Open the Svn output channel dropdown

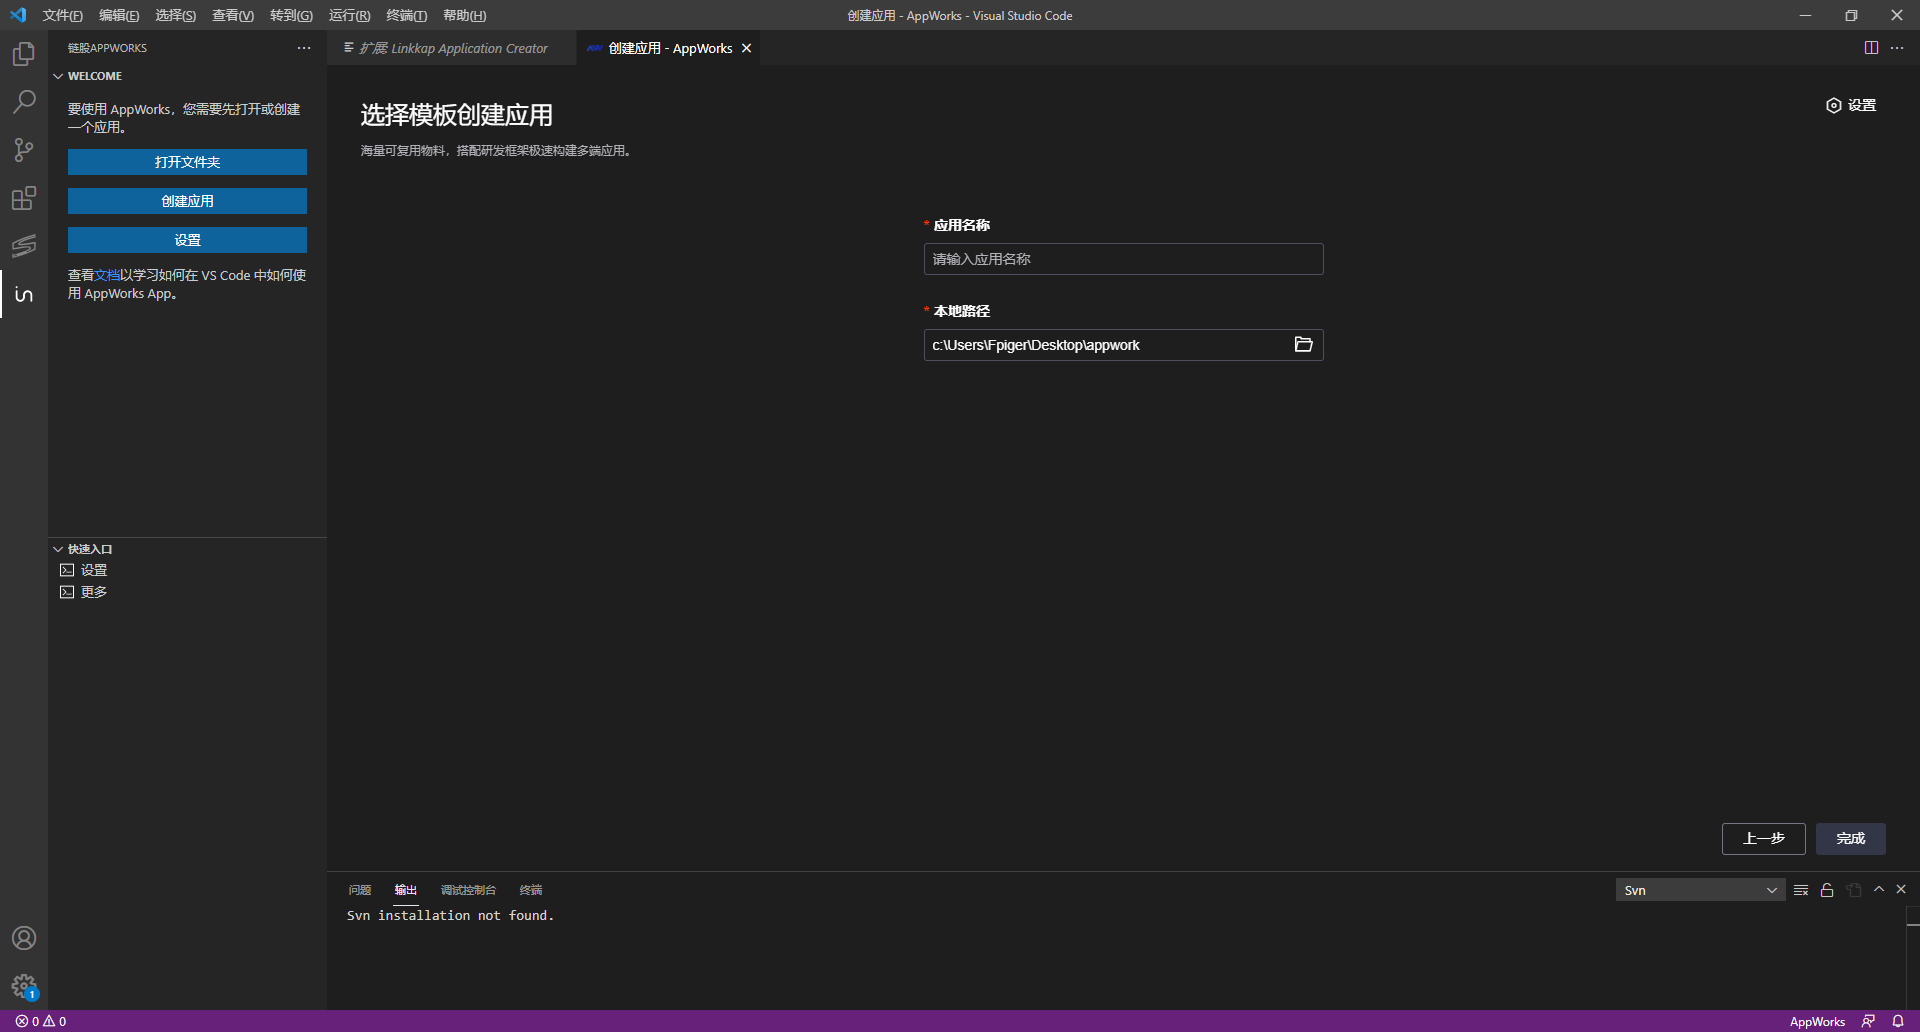click(1700, 890)
